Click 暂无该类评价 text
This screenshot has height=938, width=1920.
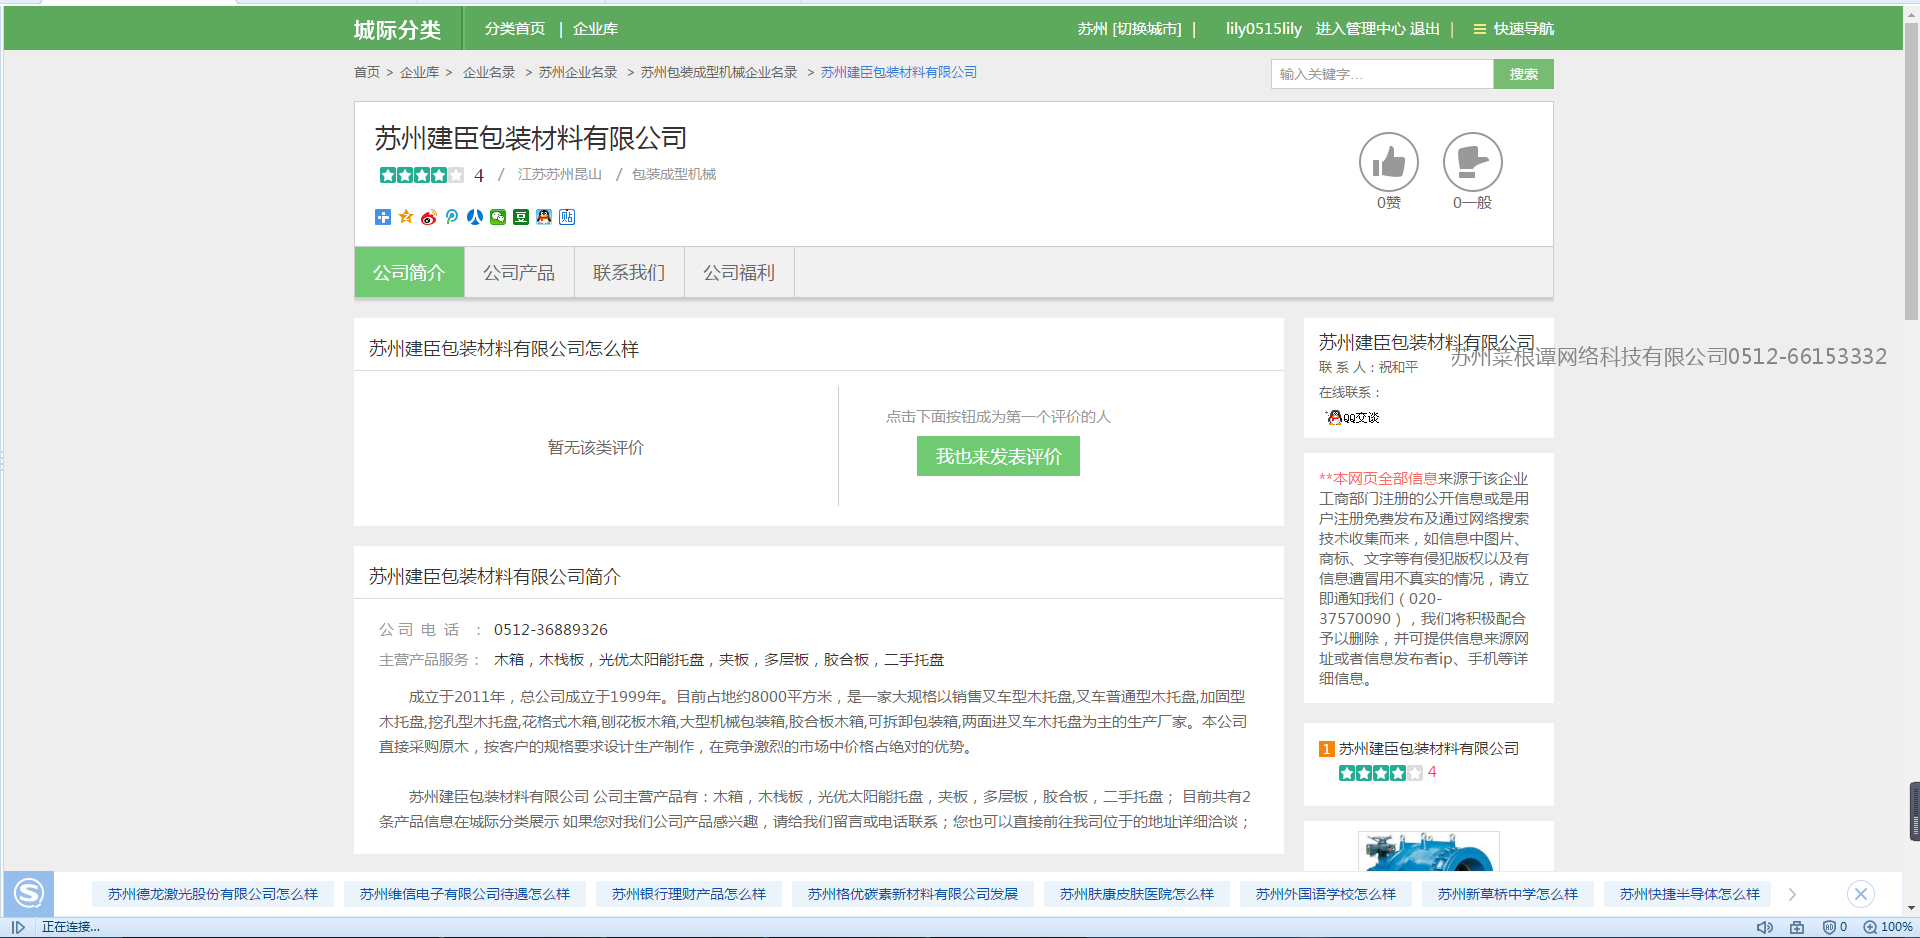[596, 448]
